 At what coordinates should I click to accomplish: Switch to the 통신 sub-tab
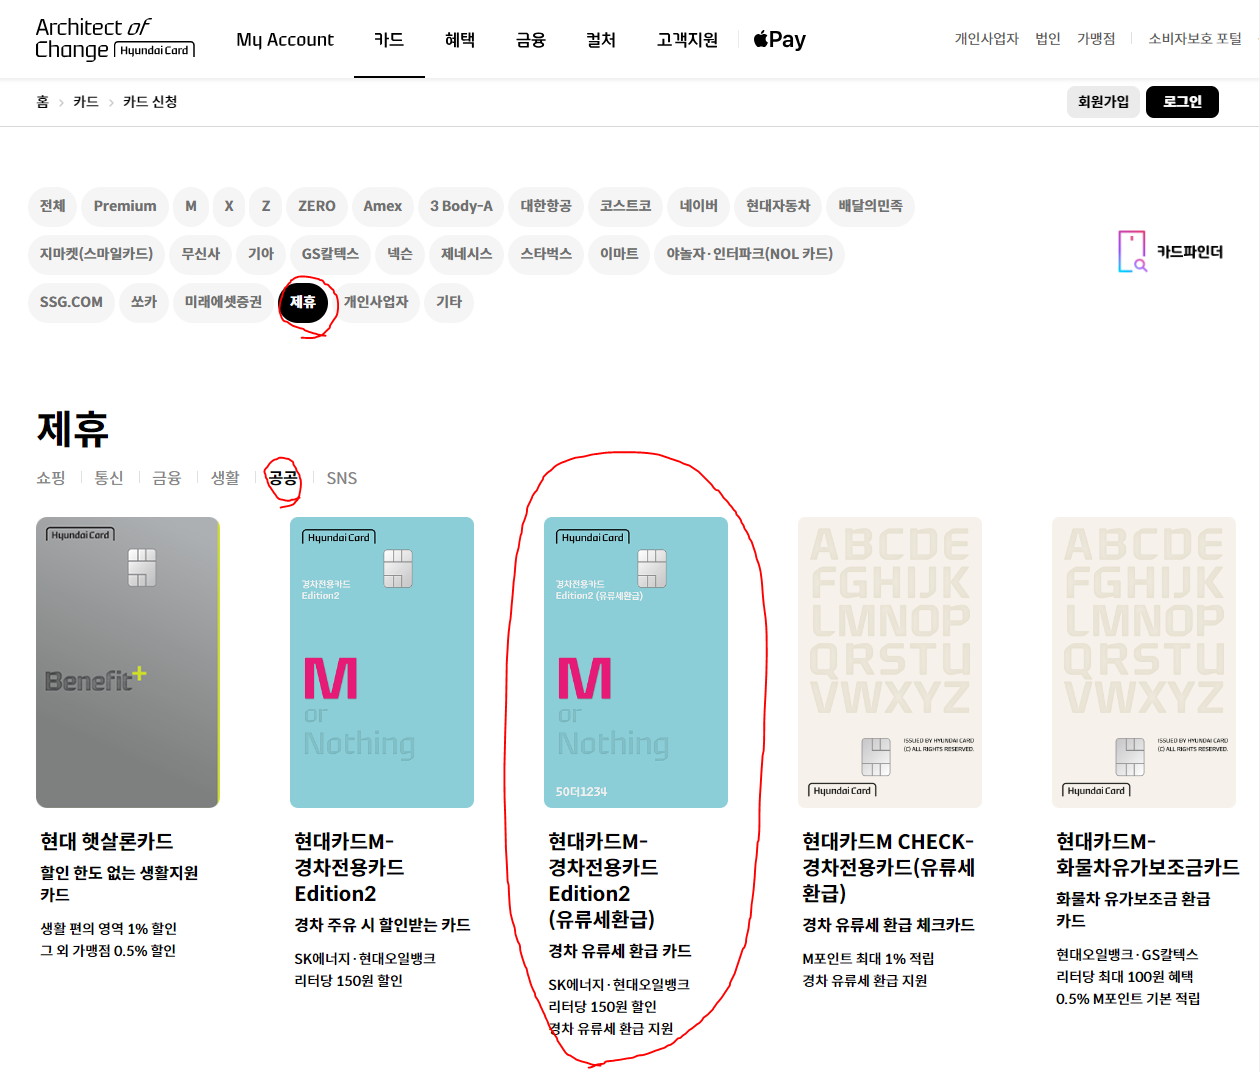point(109,478)
